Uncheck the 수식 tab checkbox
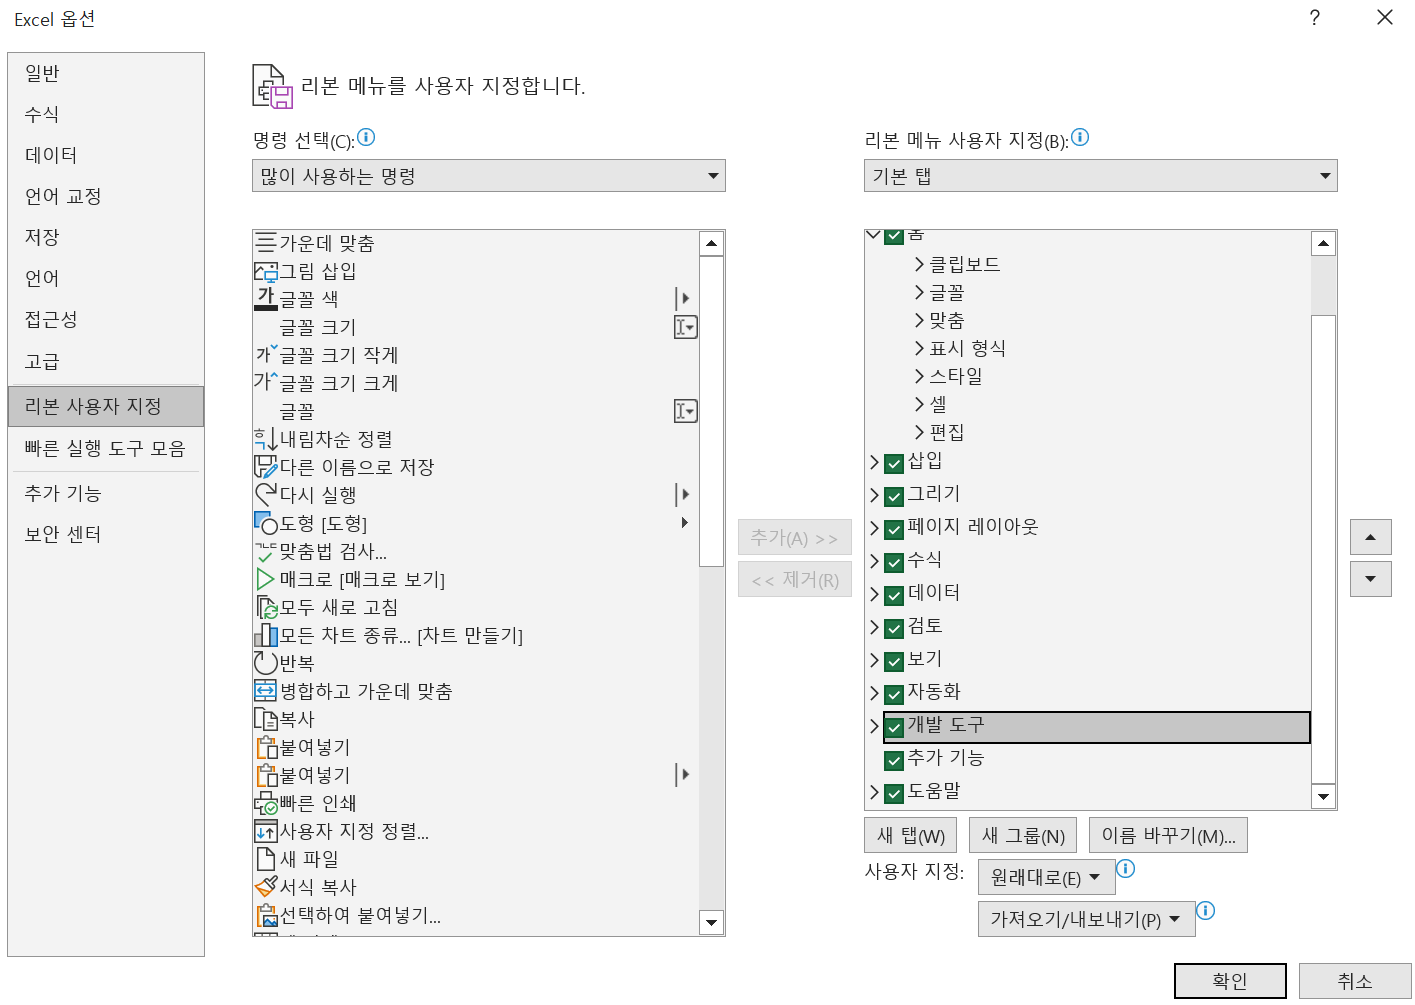Image resolution: width=1415 pixels, height=1005 pixels. click(894, 562)
